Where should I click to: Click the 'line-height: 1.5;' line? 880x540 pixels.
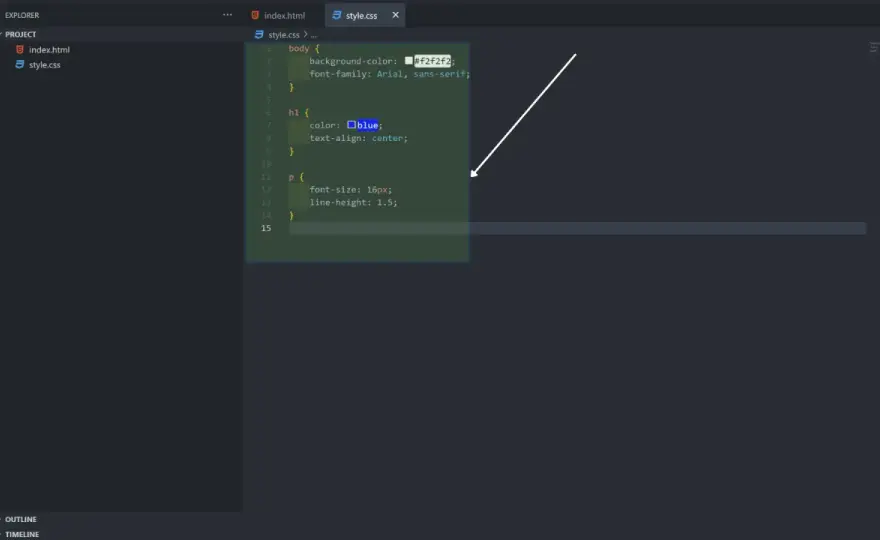click(353, 203)
